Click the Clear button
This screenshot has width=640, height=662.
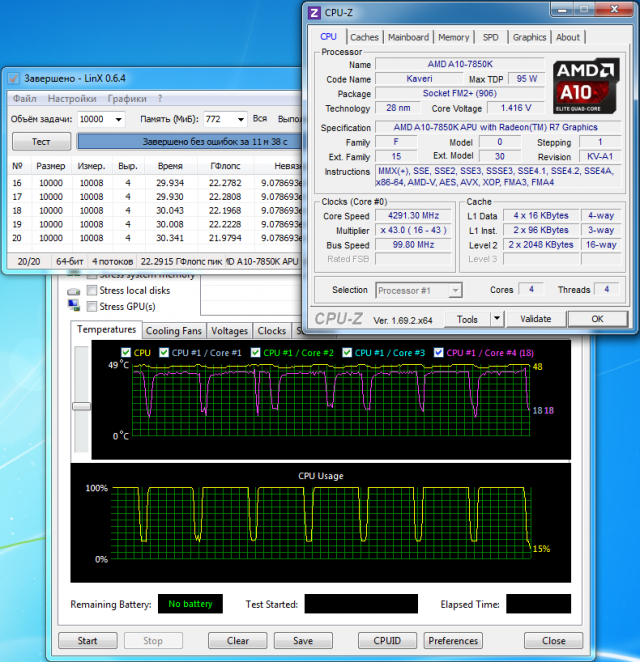point(238,640)
